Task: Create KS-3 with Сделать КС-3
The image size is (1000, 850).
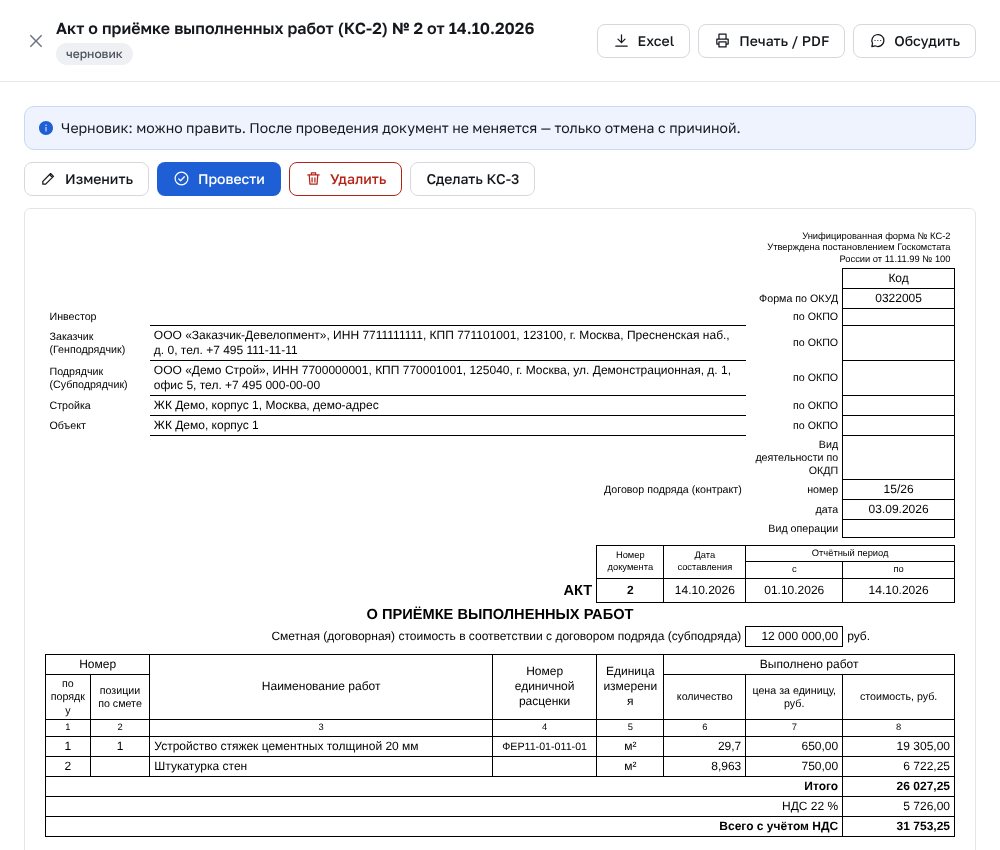Action: [x=472, y=179]
